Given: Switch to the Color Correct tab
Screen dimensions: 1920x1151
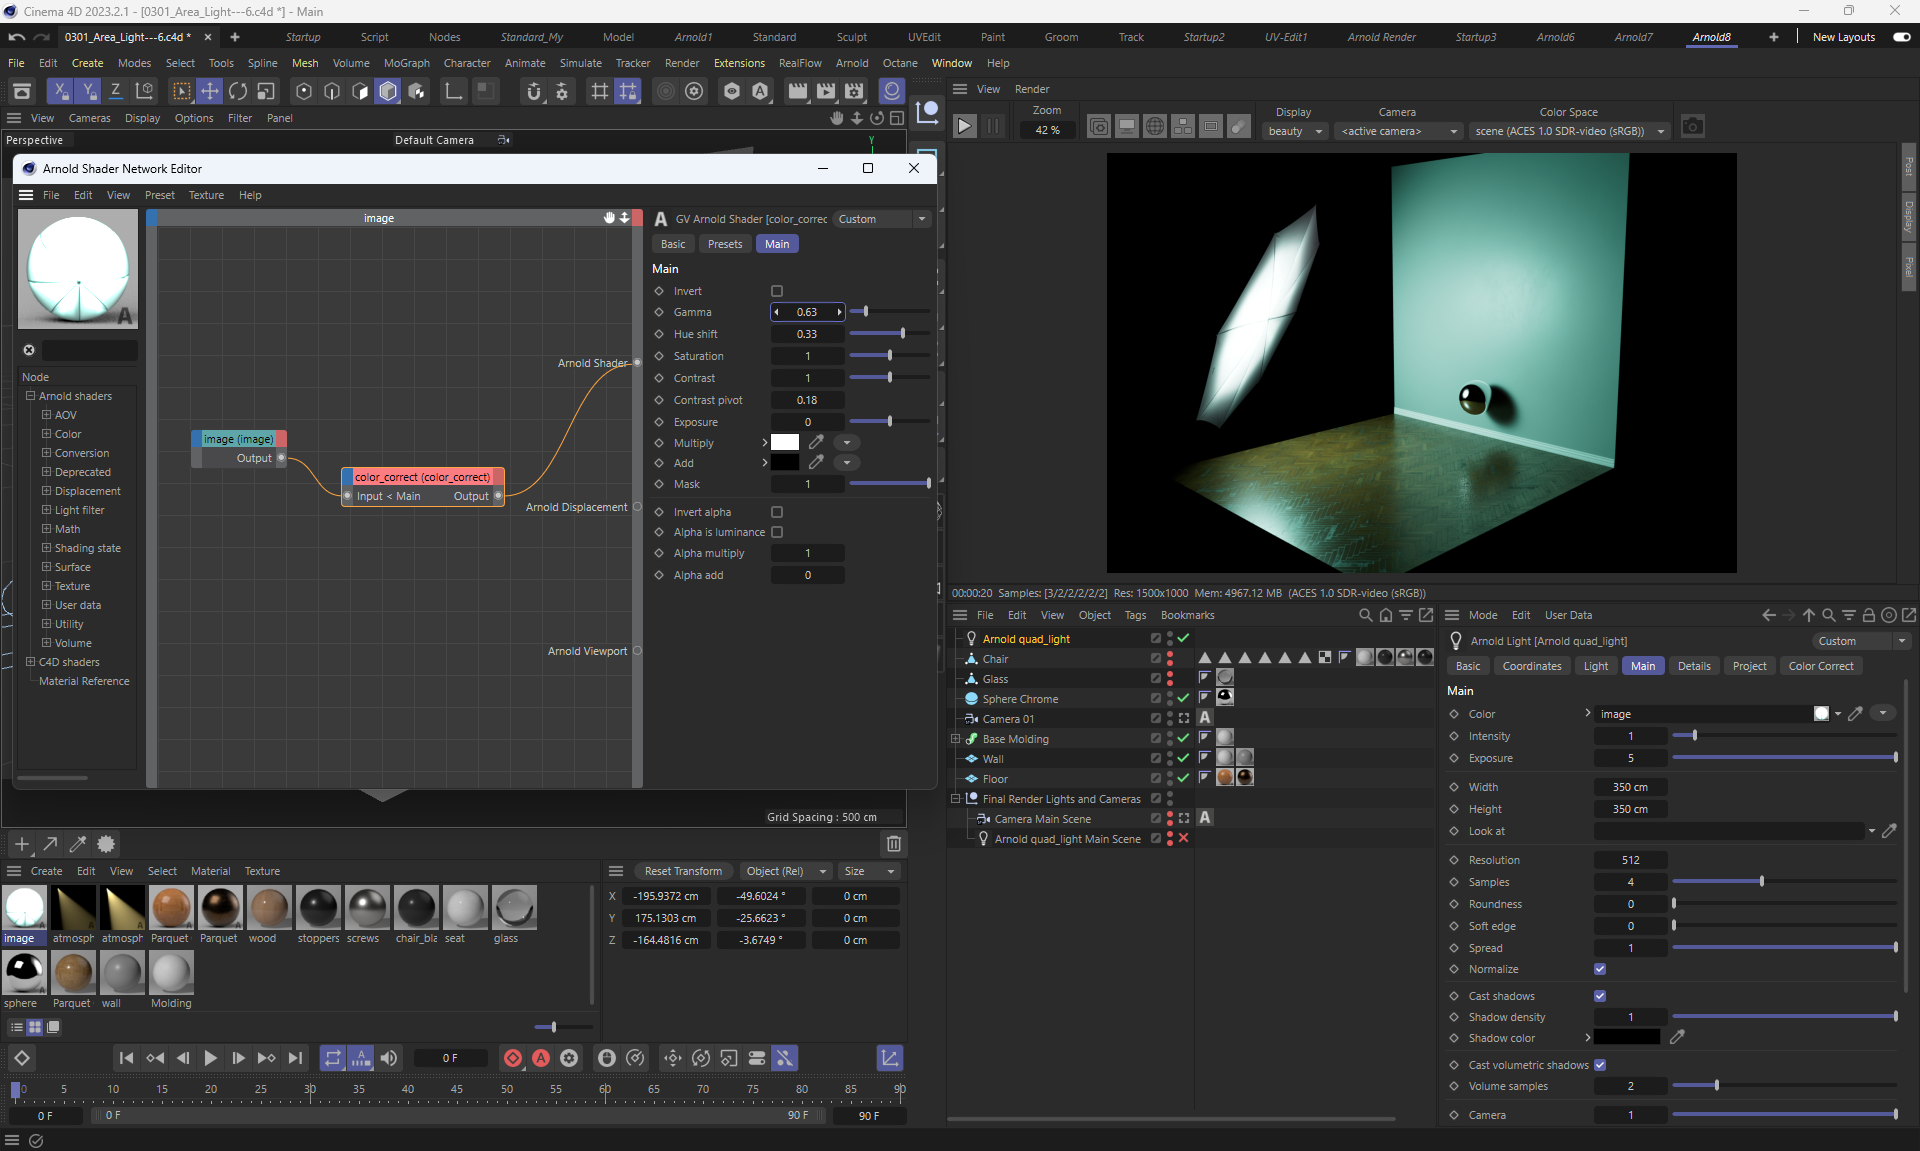Looking at the screenshot, I should coord(1820,666).
